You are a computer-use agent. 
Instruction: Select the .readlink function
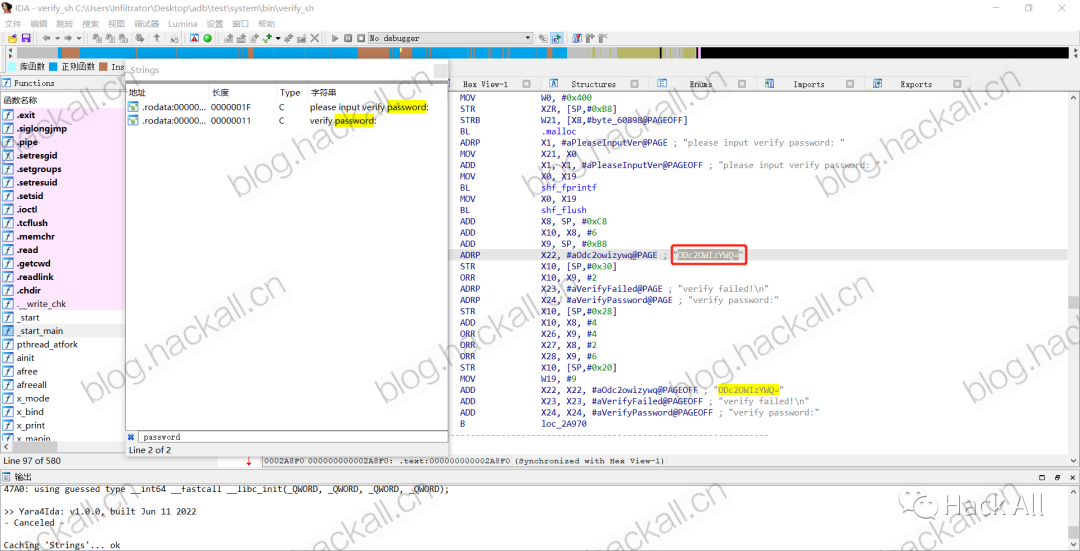[63, 277]
